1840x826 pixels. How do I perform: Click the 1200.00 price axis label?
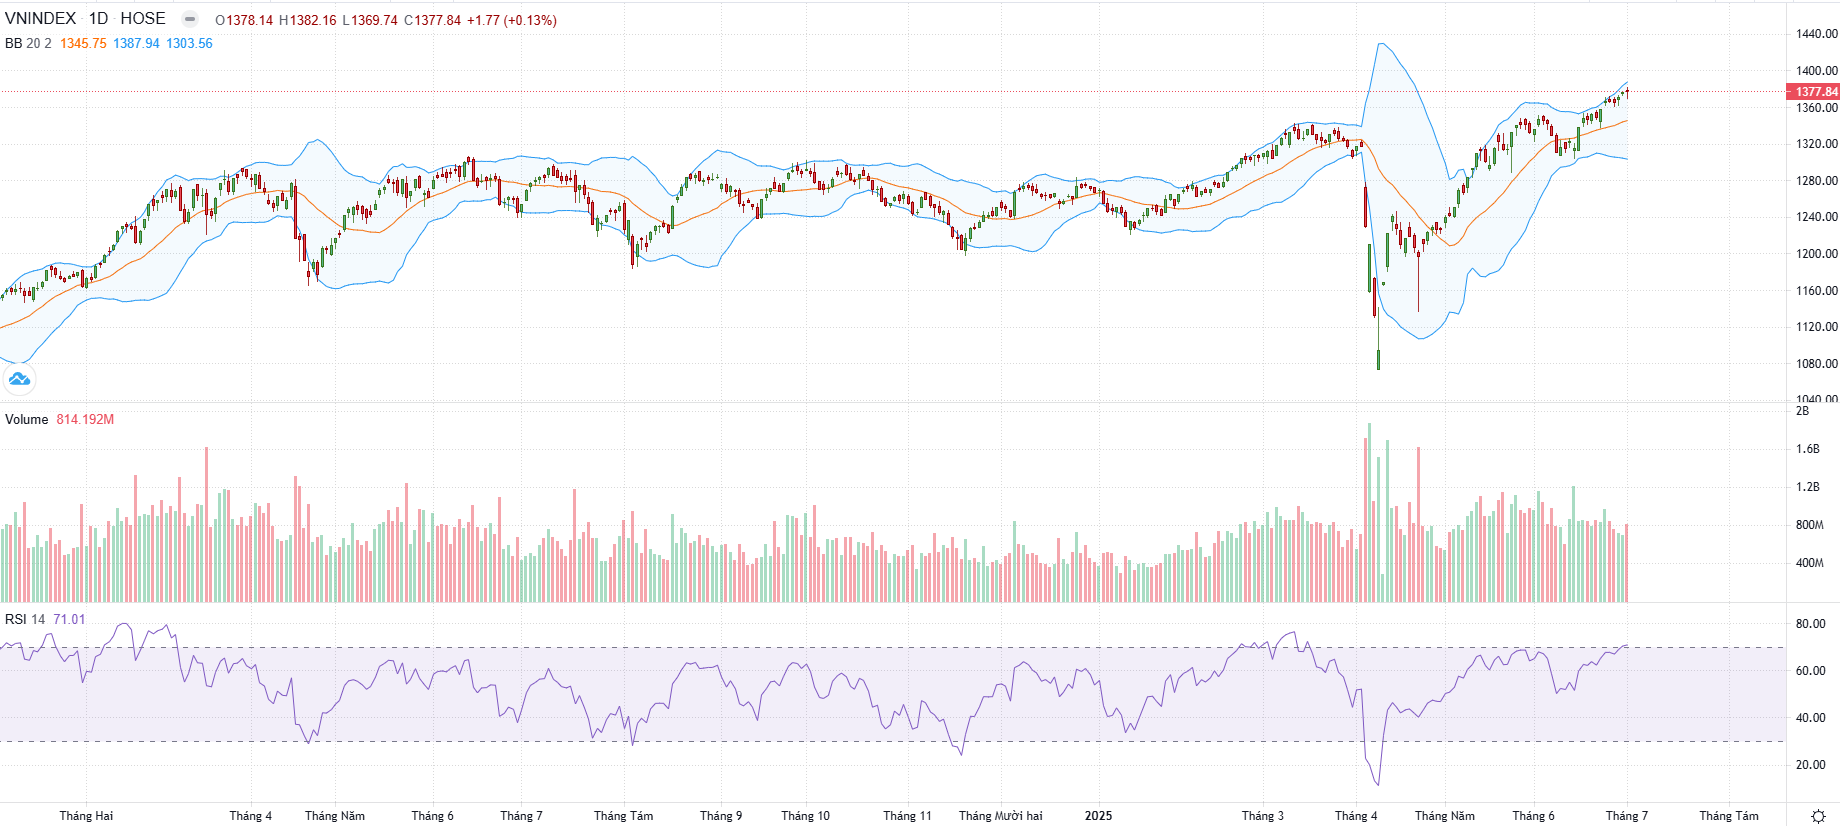click(x=1817, y=254)
